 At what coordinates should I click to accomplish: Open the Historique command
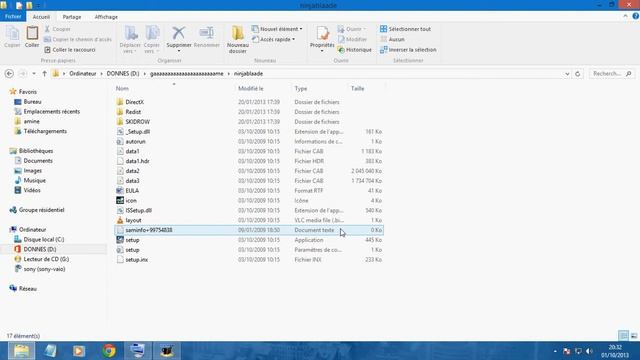pyautogui.click(x=355, y=50)
